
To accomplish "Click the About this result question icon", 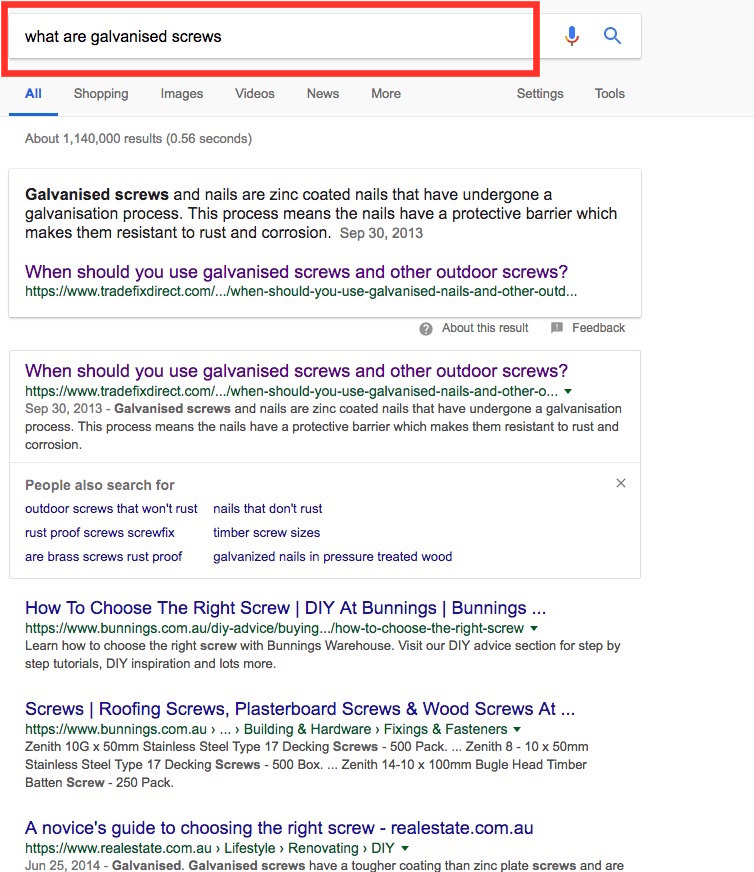I will tap(426, 328).
